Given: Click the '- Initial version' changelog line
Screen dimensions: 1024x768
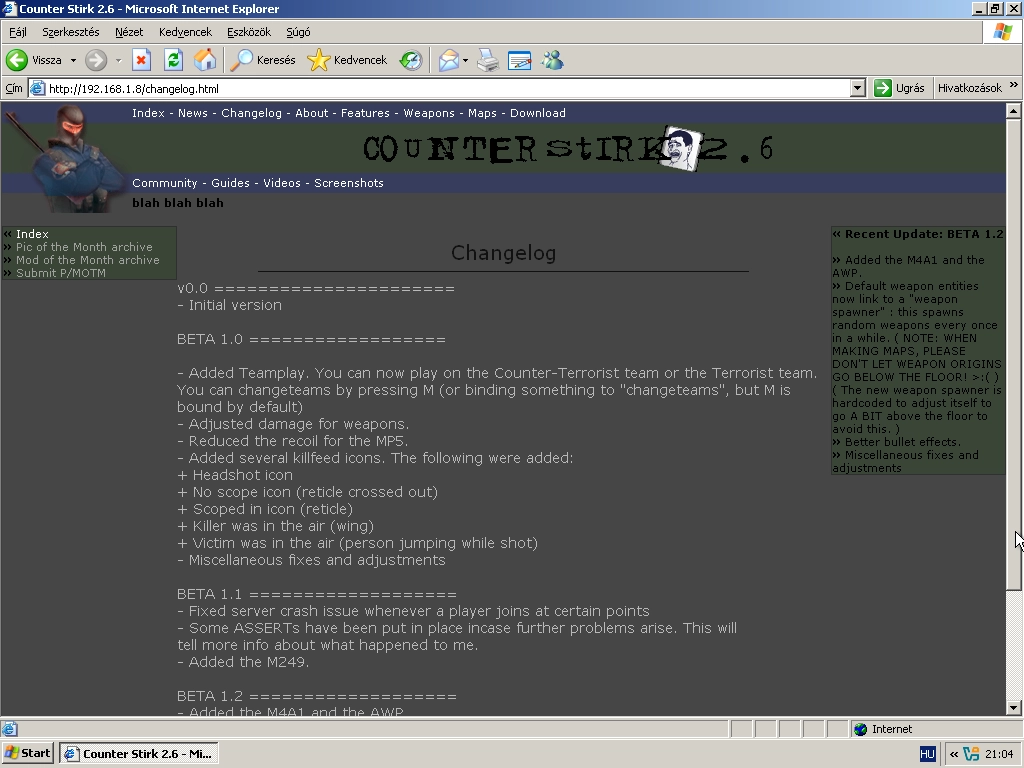Looking at the screenshot, I should click(x=229, y=305).
